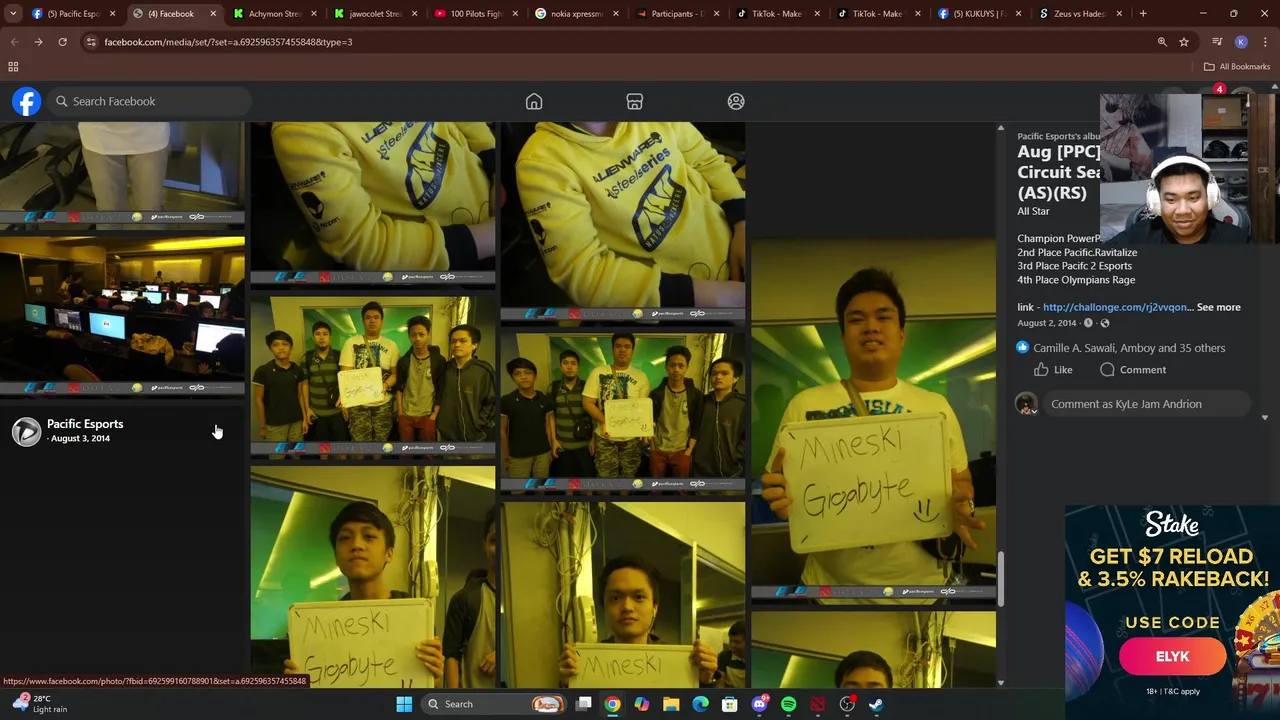This screenshot has width=1280, height=720.
Task: Go back with the browser back arrow
Action: point(14,42)
